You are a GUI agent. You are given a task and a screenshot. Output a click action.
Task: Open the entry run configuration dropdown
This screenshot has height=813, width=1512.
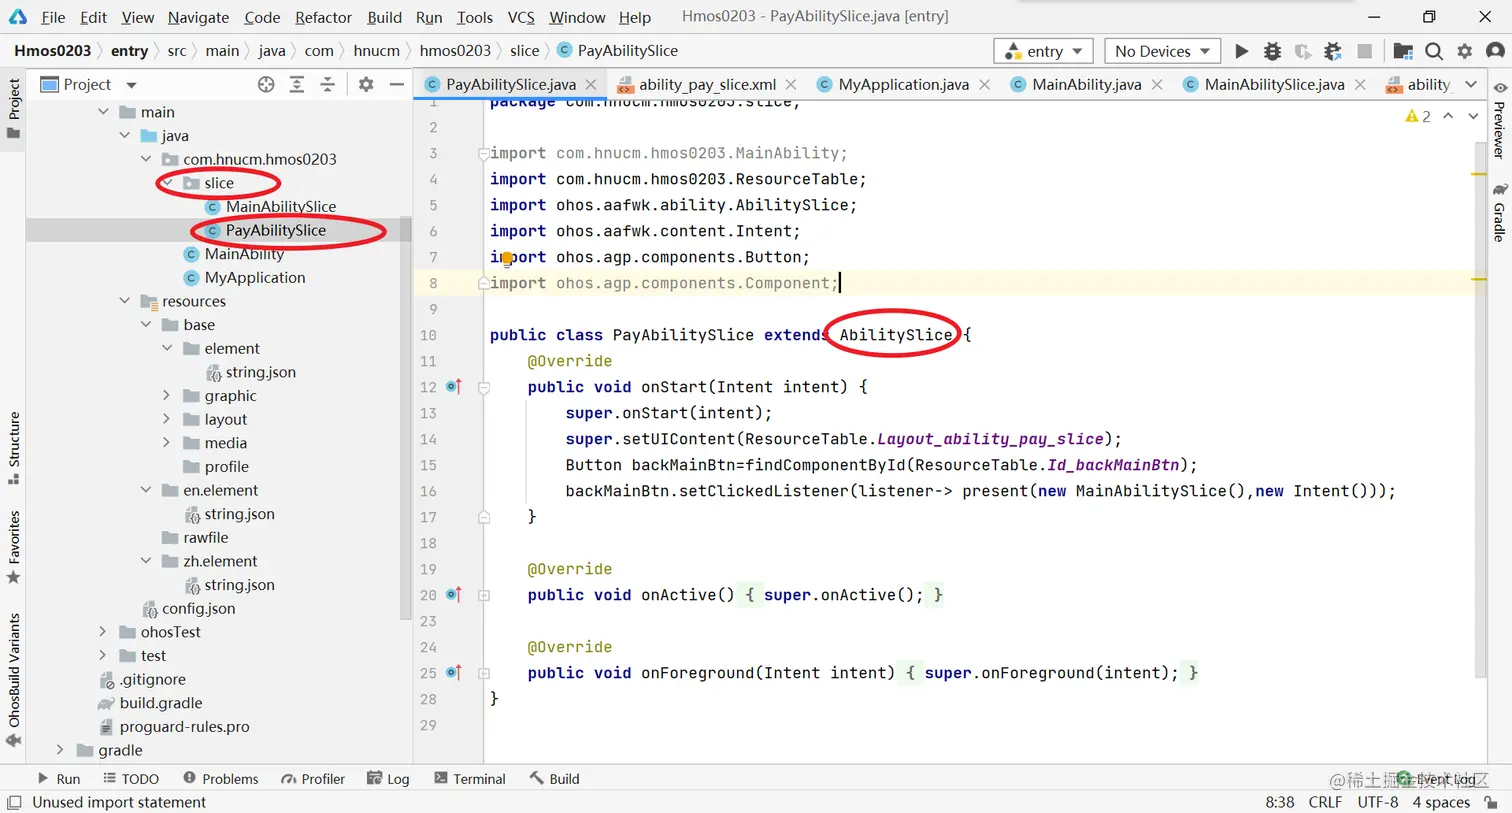1043,51
